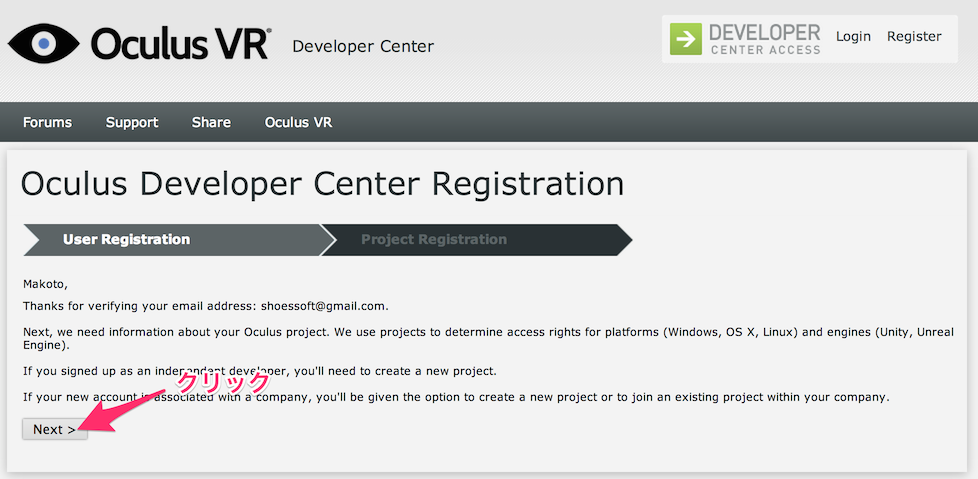Open the Oculus VR menu item
The image size is (978, 479).
tap(299, 122)
